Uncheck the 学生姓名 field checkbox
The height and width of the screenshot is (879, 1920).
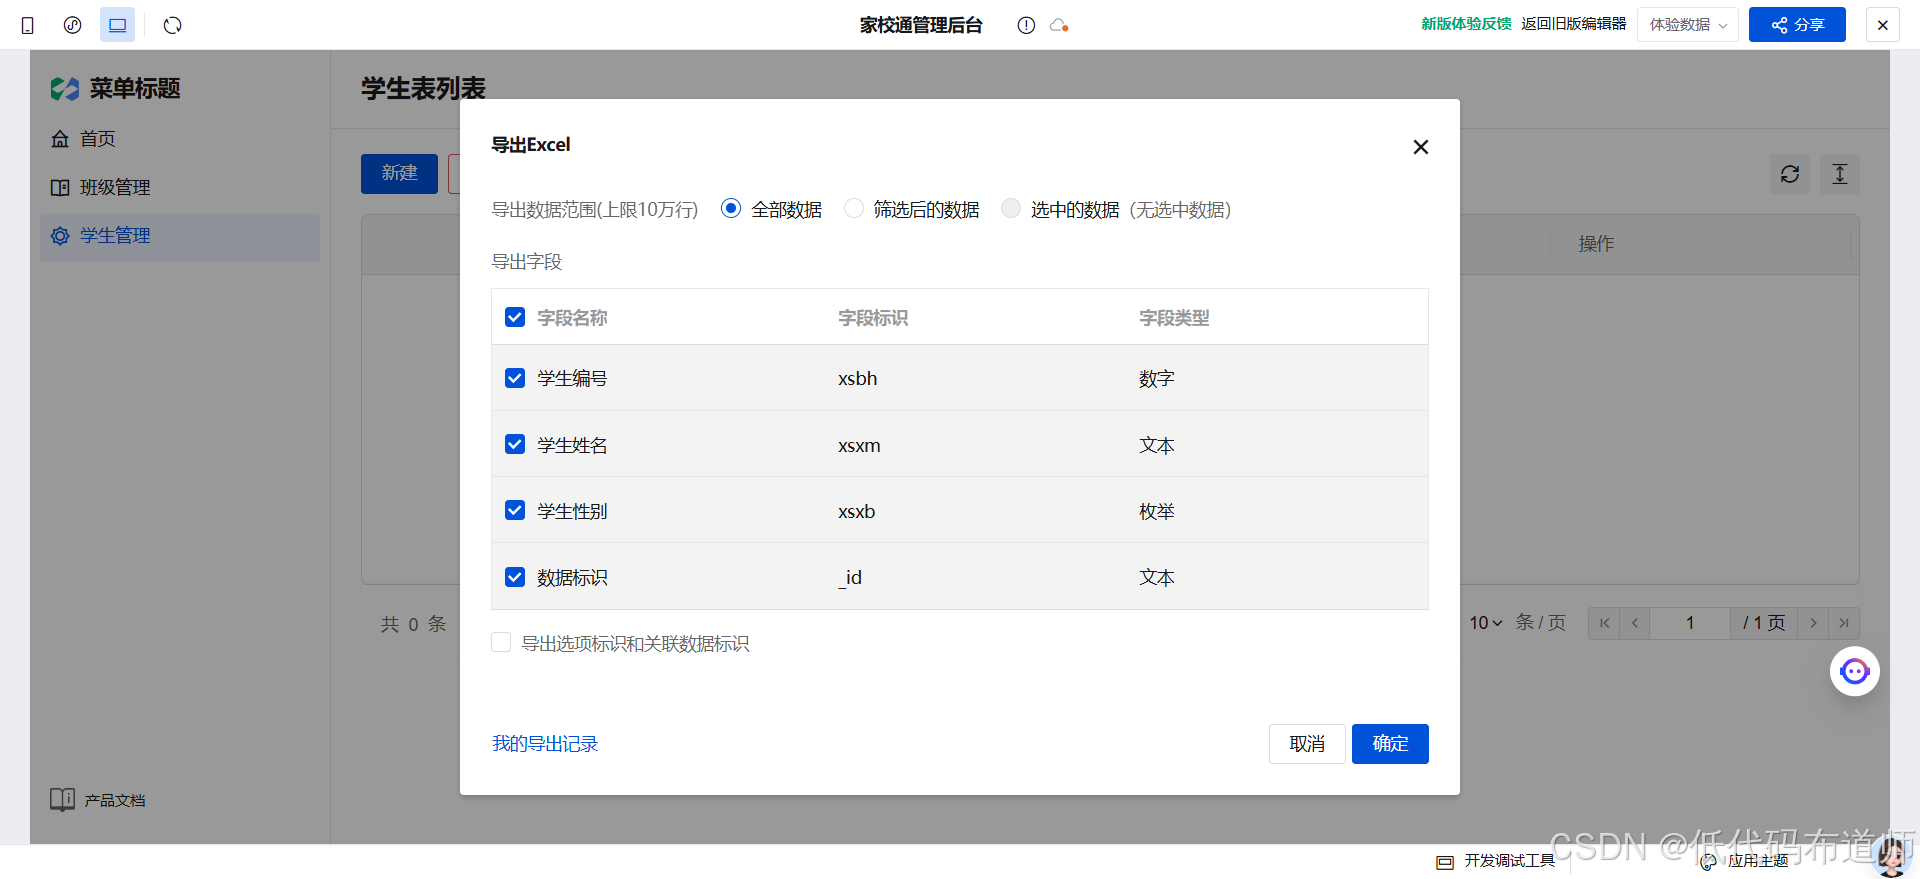point(515,444)
